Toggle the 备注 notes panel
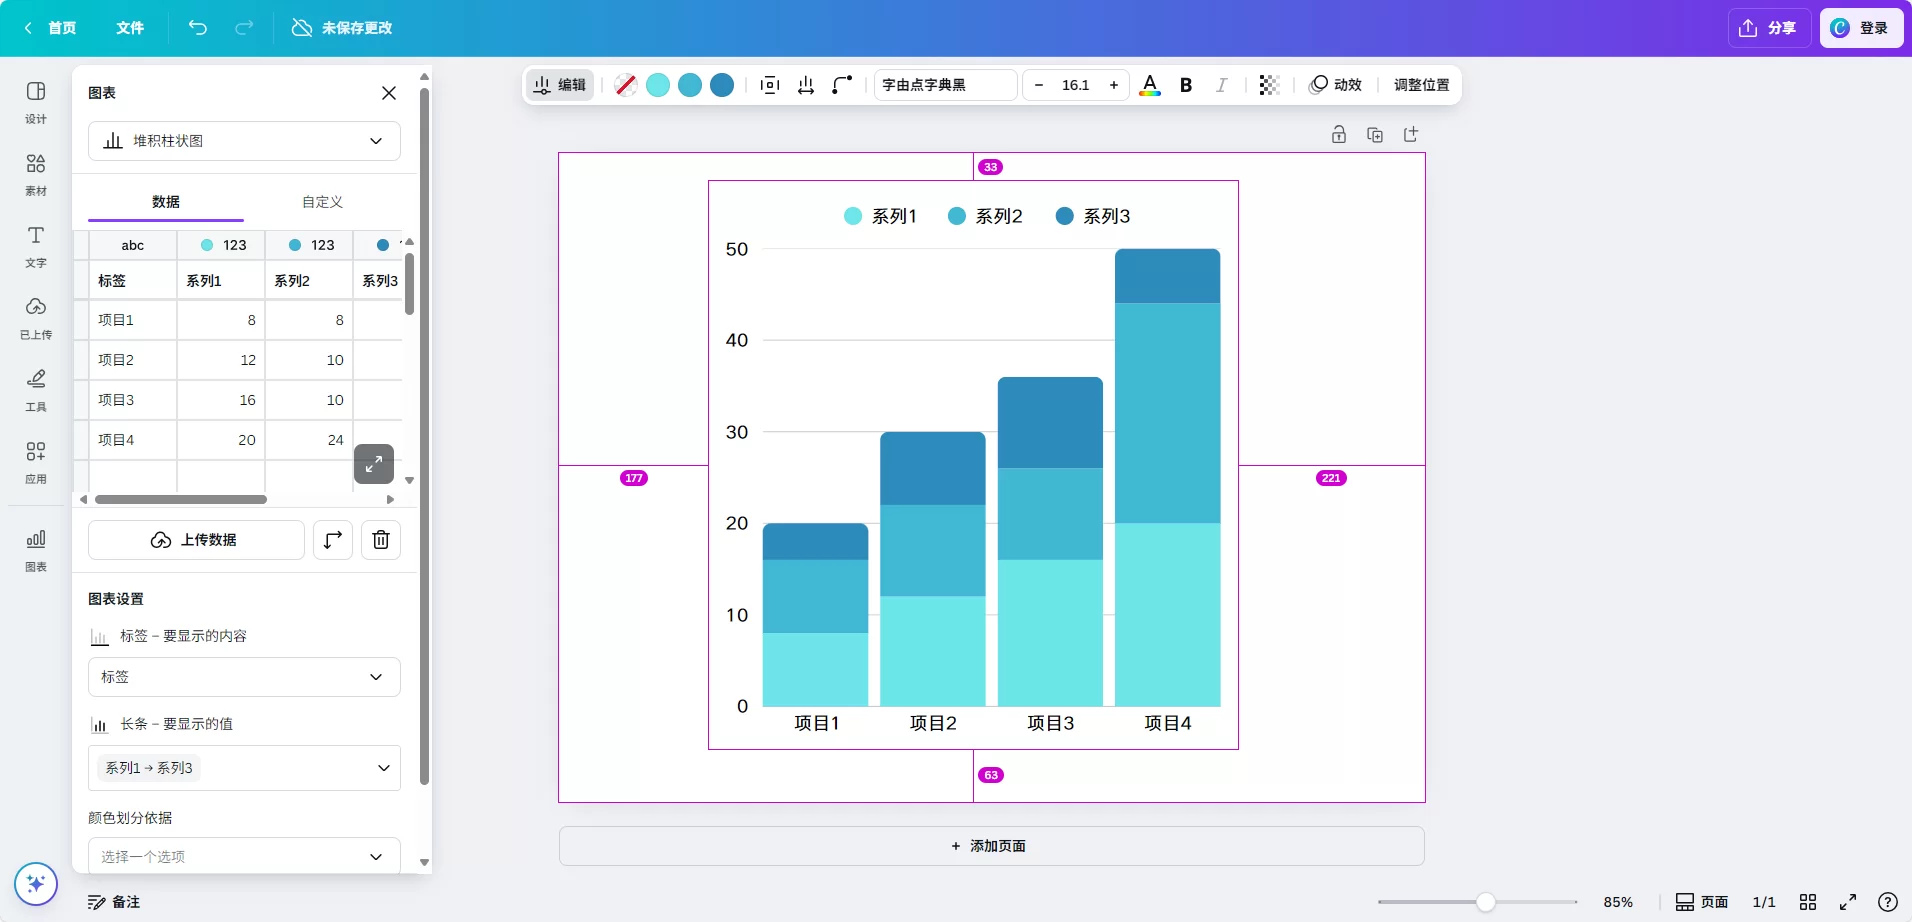The image size is (1912, 922). point(114,902)
